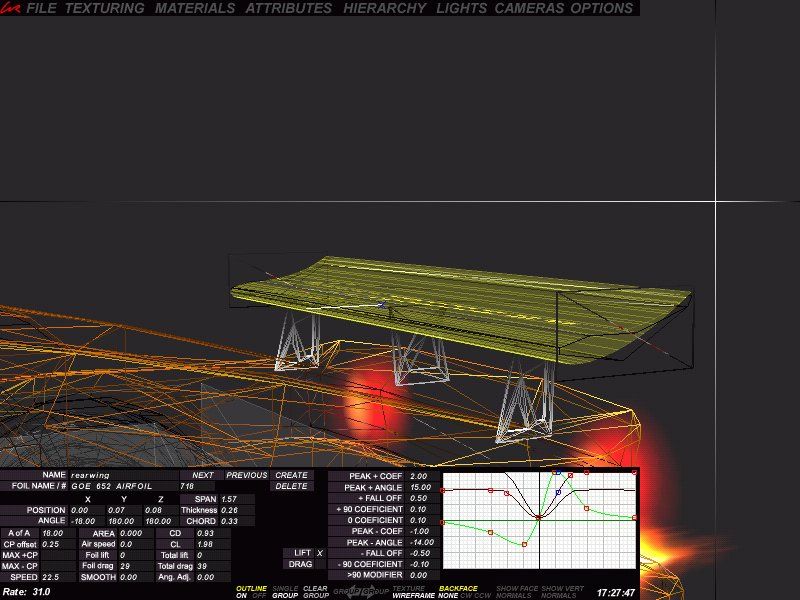The height and width of the screenshot is (600, 800).
Task: Open the HIERARCHY menu
Action: click(385, 8)
